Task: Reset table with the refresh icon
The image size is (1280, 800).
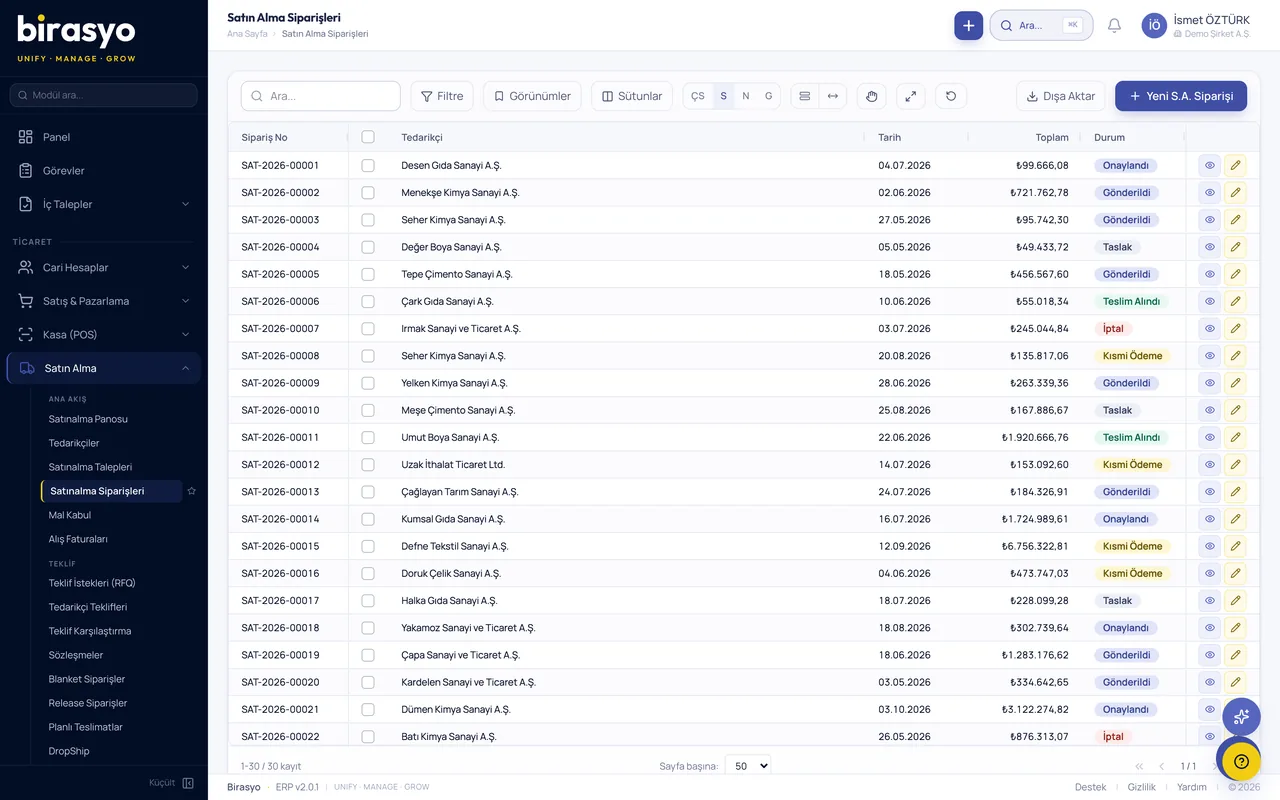Action: click(x=951, y=96)
